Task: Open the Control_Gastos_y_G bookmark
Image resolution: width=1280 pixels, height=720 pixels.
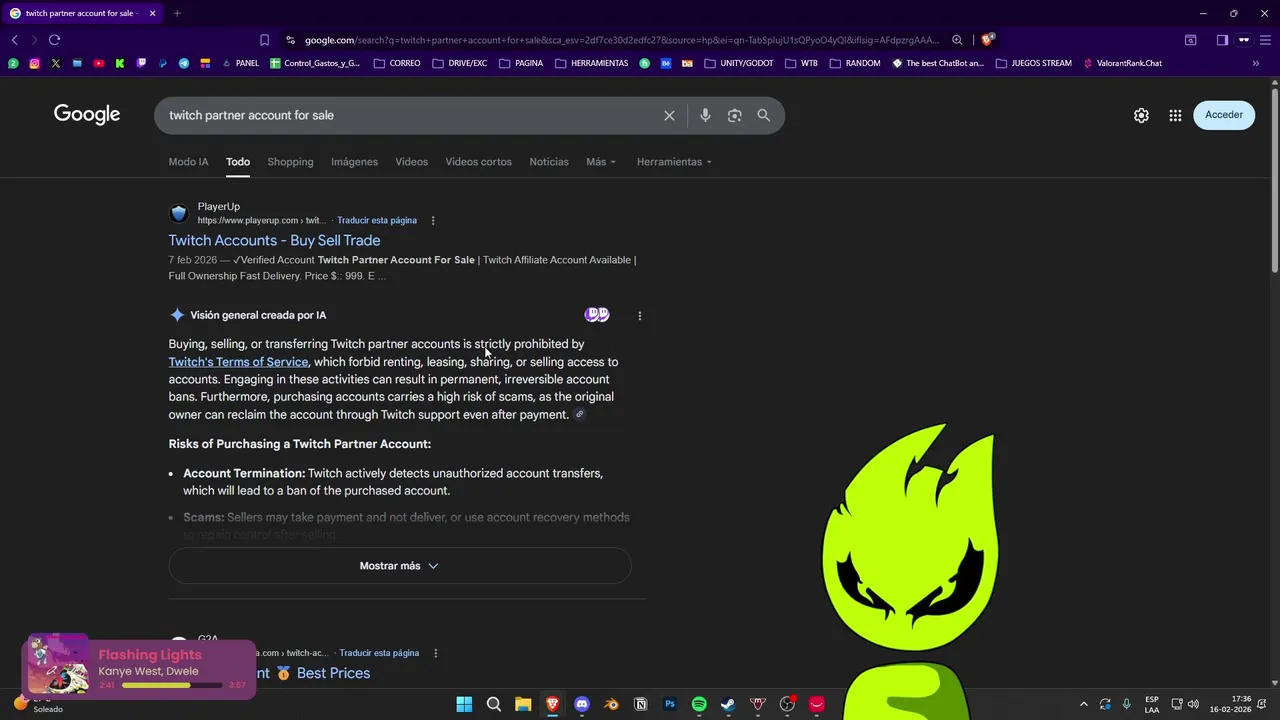Action: (x=314, y=63)
